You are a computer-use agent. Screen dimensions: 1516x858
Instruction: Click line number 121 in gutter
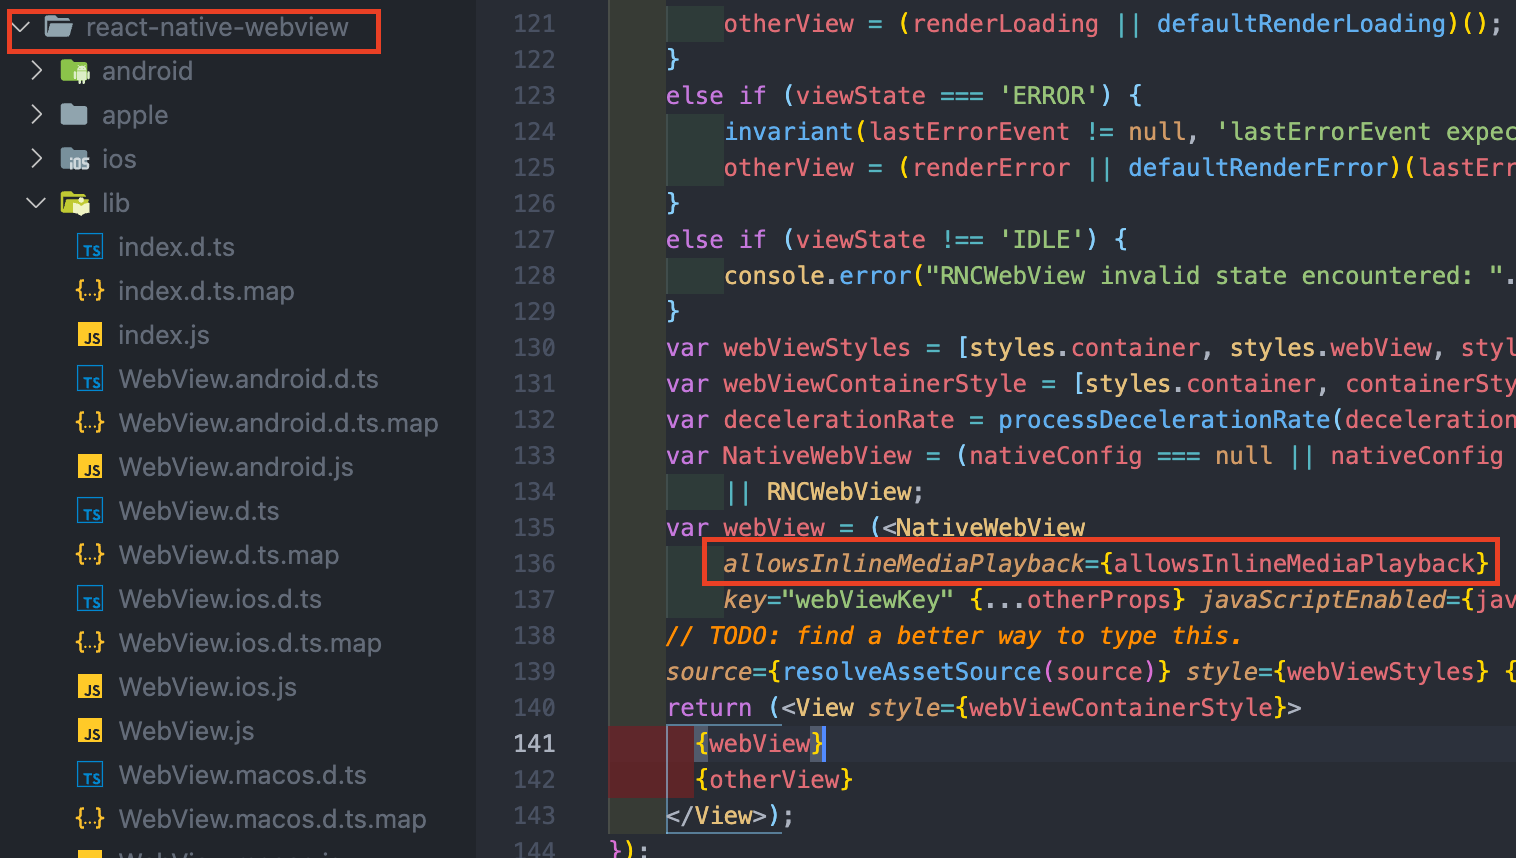tap(534, 23)
